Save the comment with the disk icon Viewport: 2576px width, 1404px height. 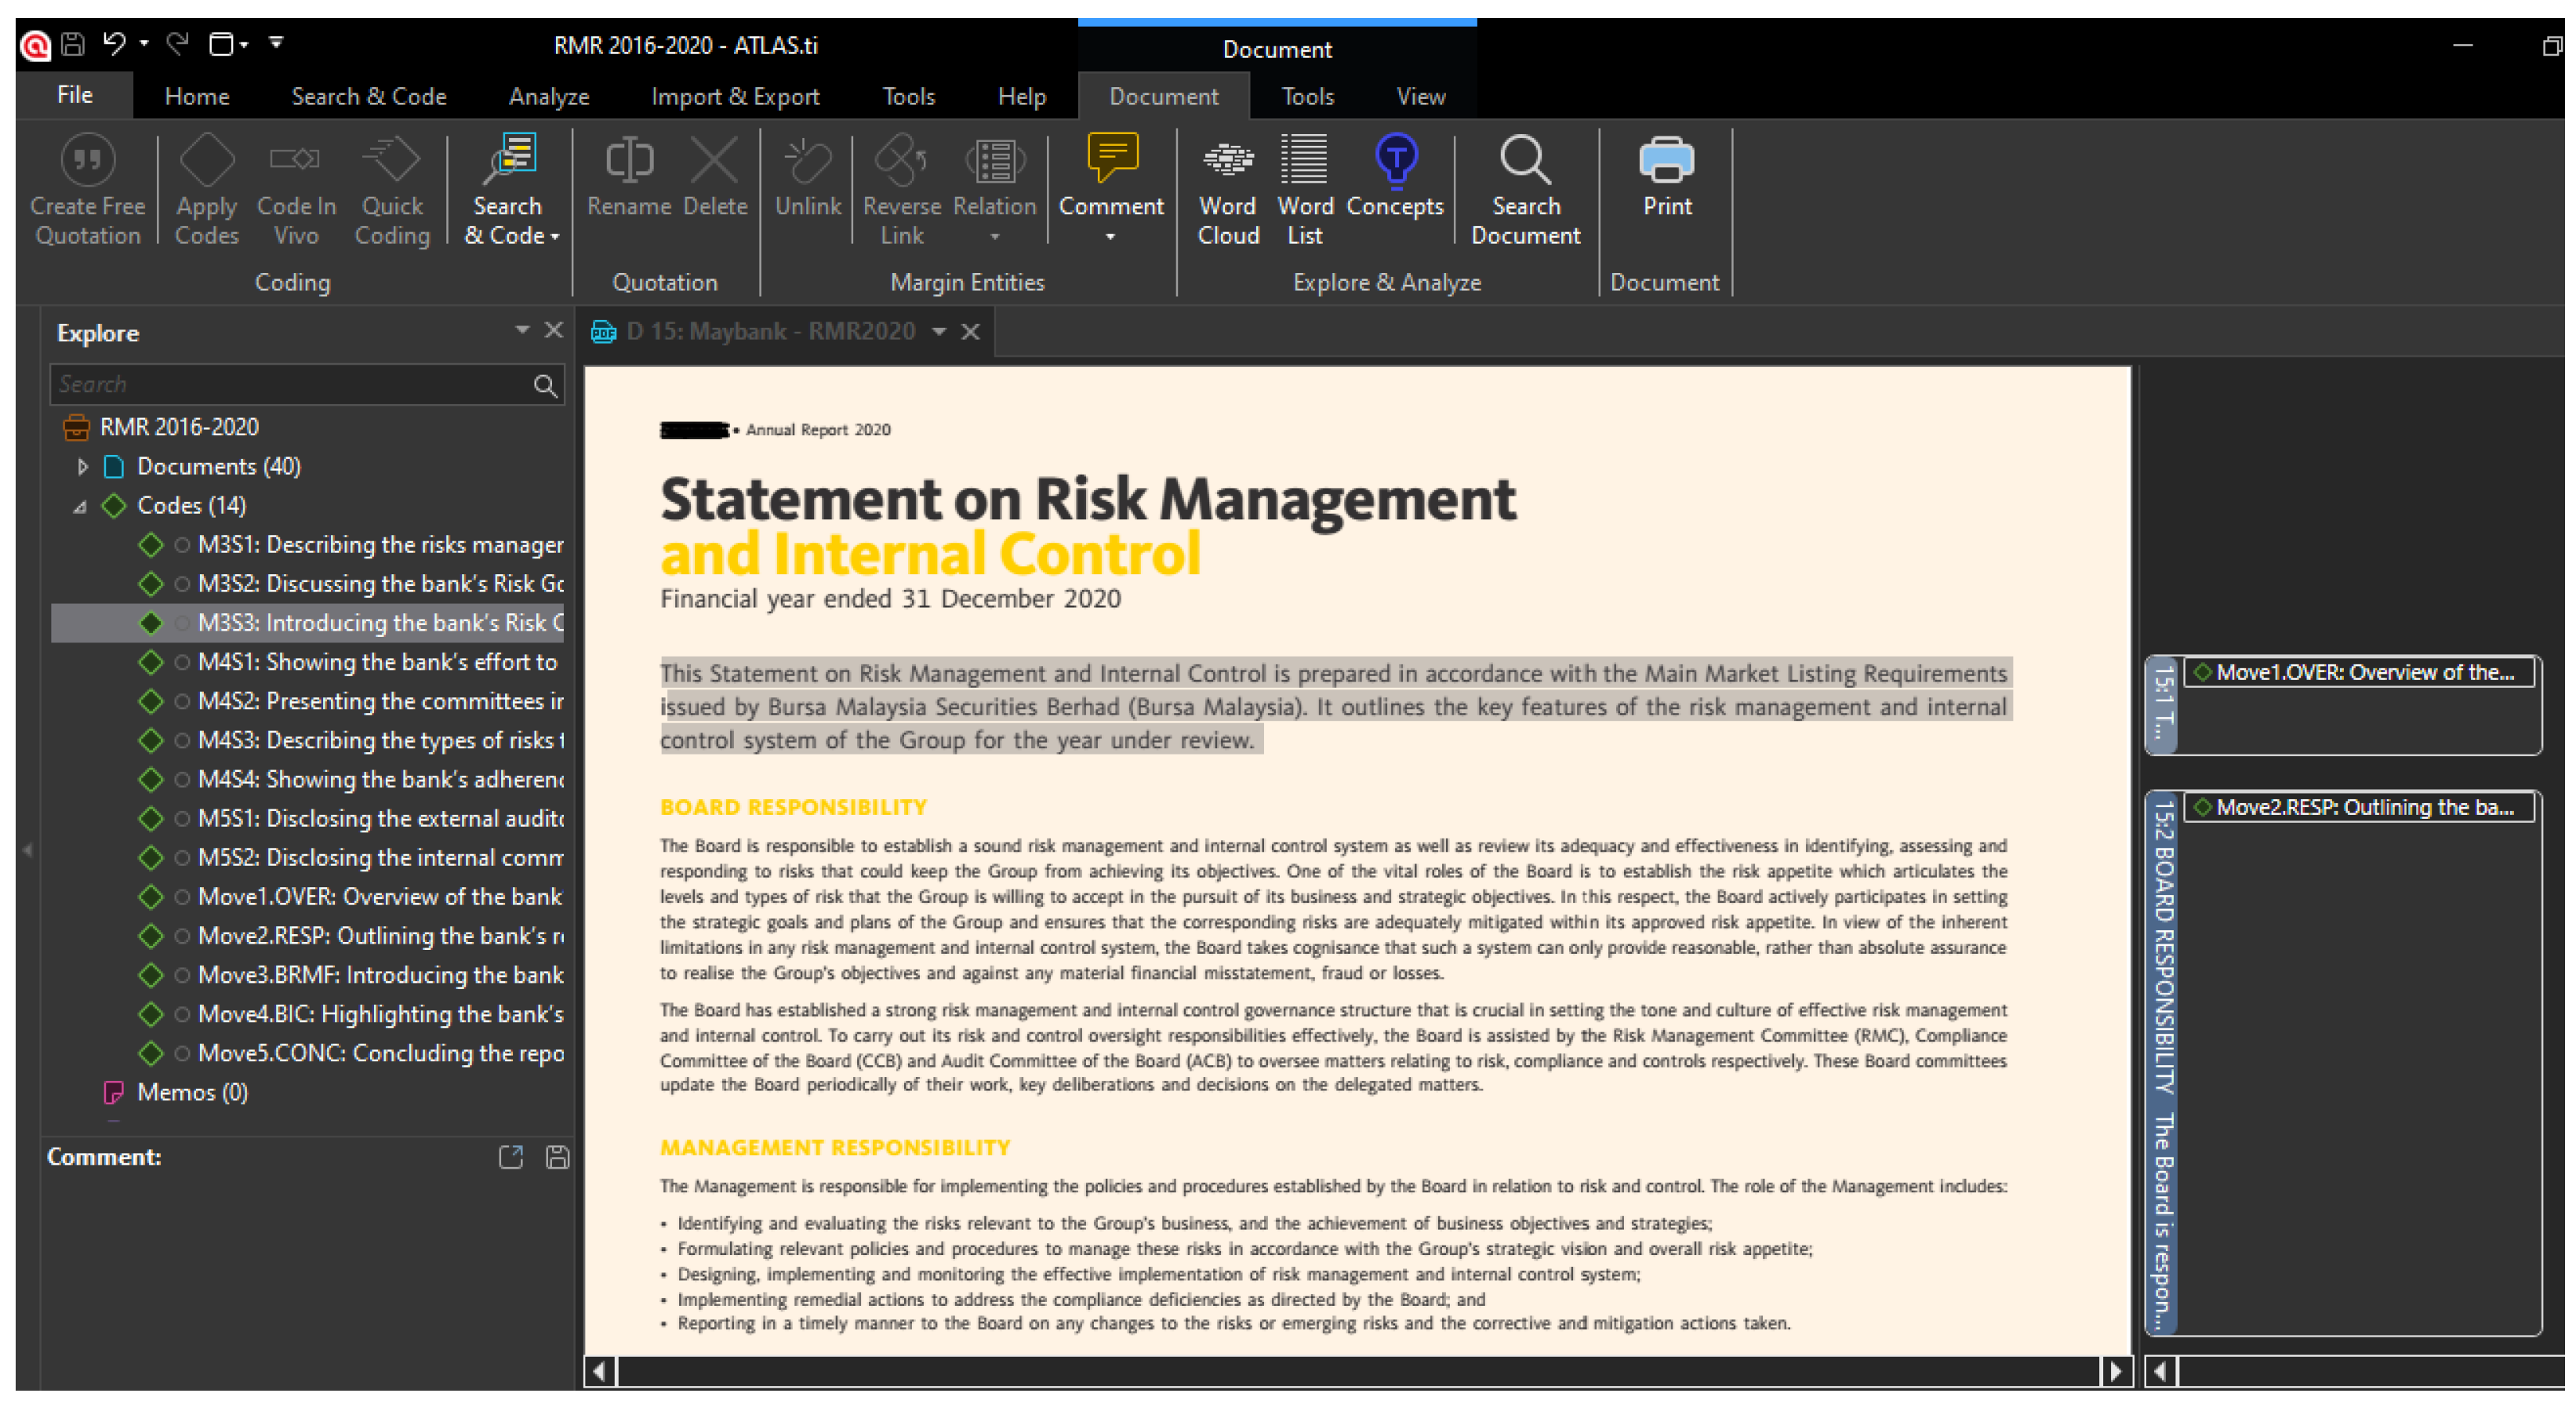tap(557, 1157)
